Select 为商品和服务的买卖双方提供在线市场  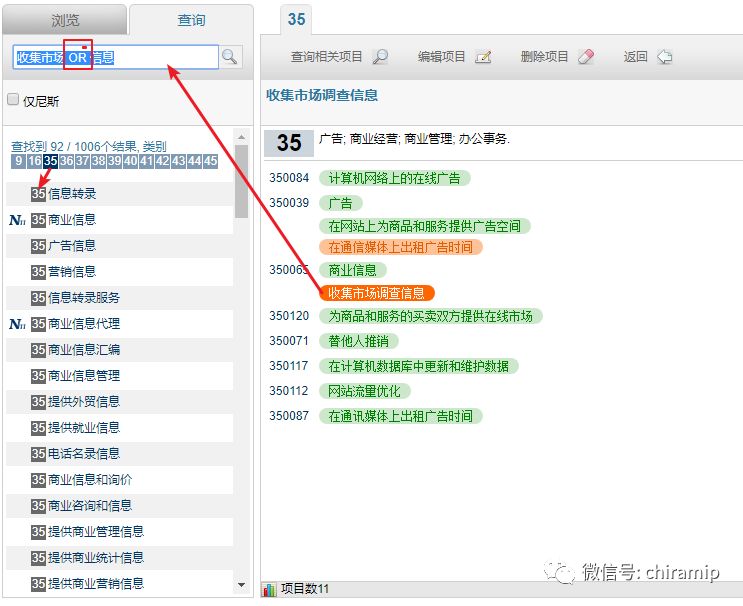click(x=431, y=317)
